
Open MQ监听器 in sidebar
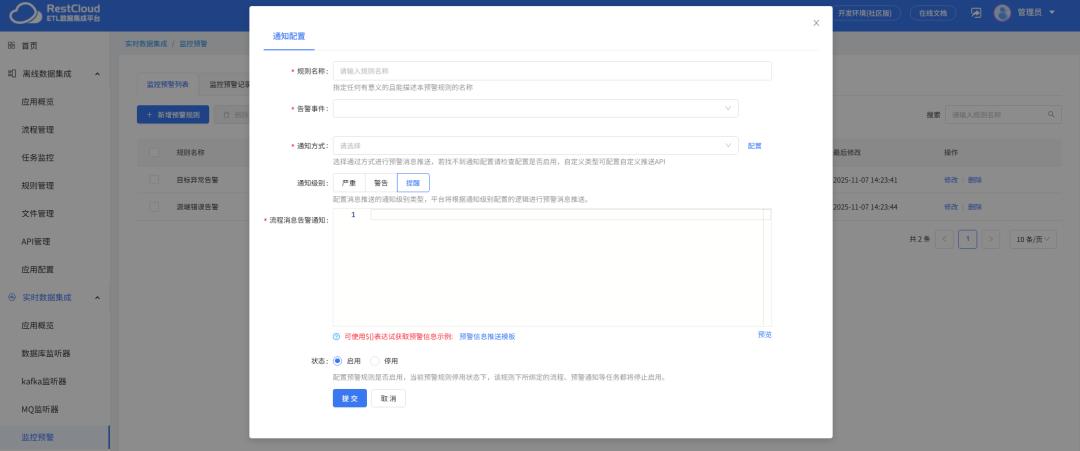coord(40,409)
